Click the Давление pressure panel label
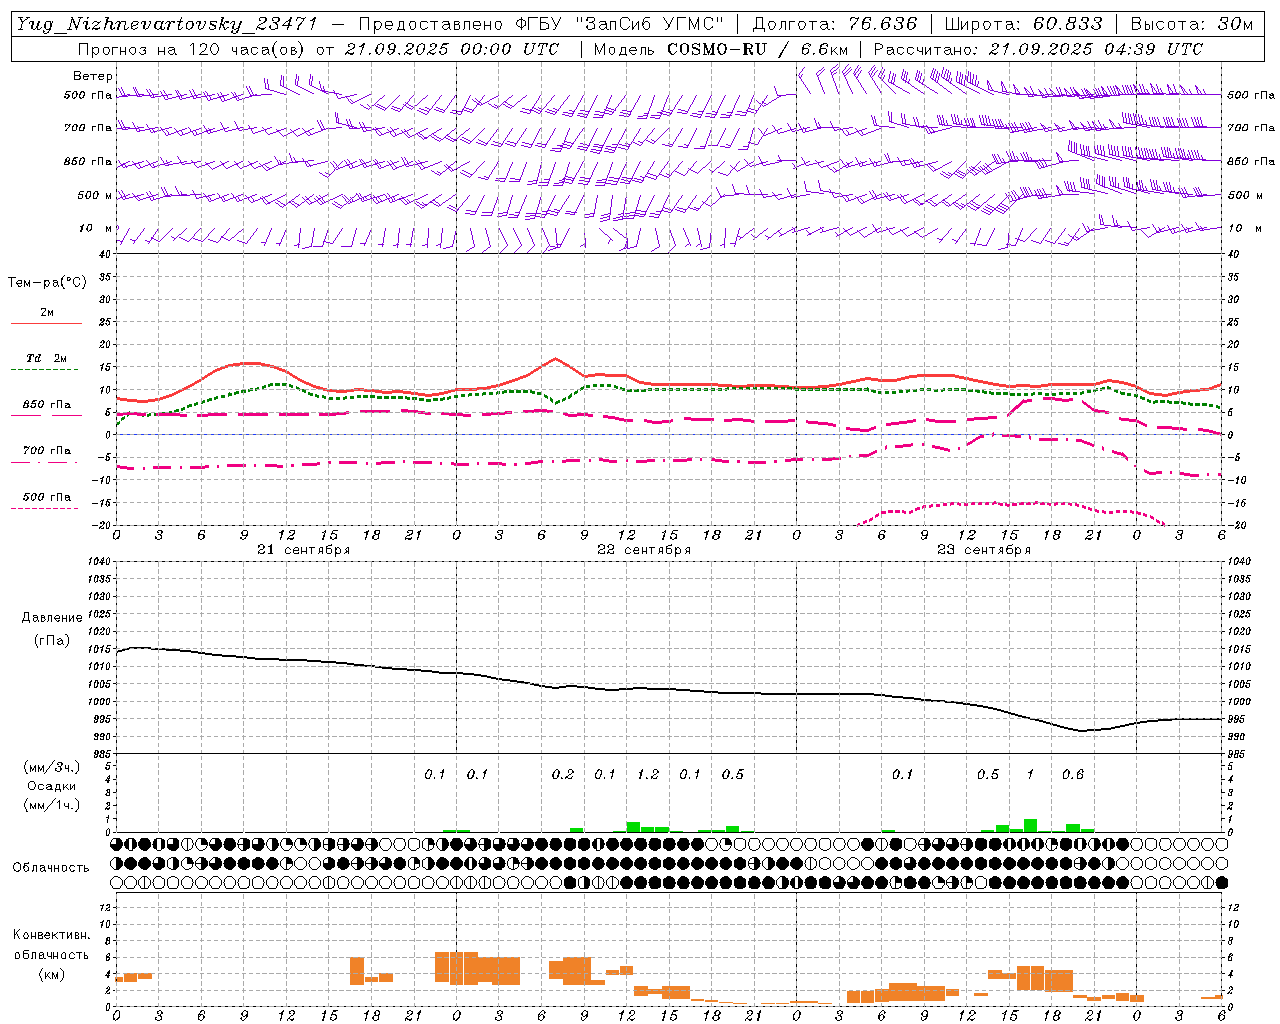The image size is (1280, 1024). [52, 618]
